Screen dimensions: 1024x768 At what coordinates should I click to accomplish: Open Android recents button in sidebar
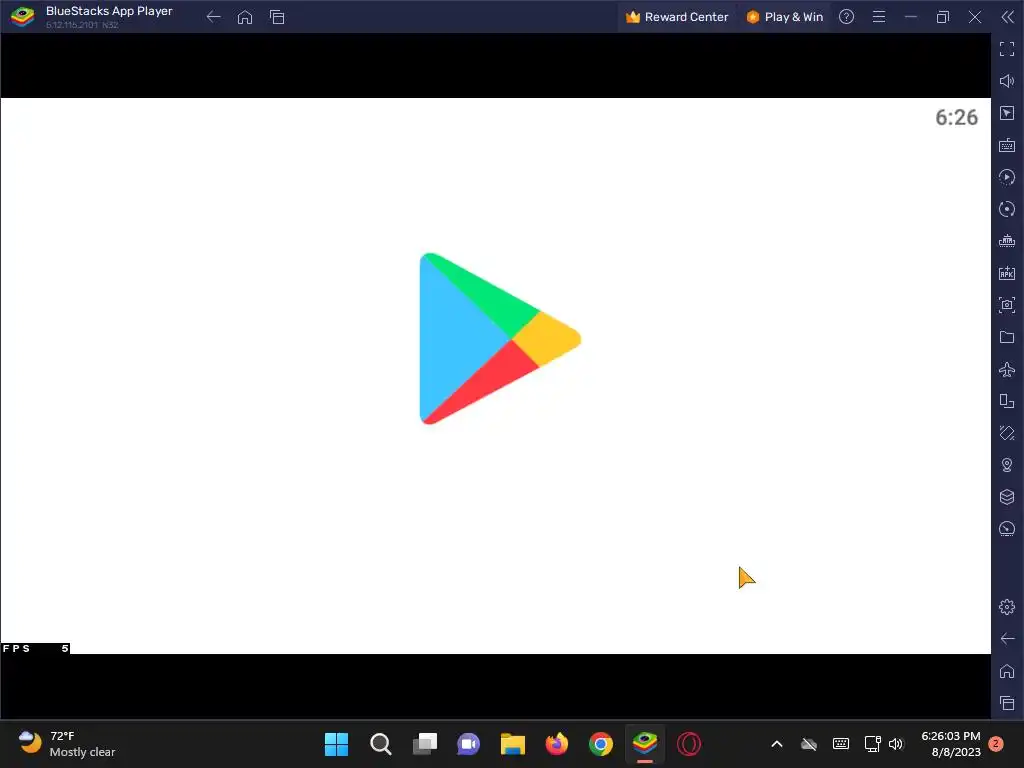point(1007,703)
